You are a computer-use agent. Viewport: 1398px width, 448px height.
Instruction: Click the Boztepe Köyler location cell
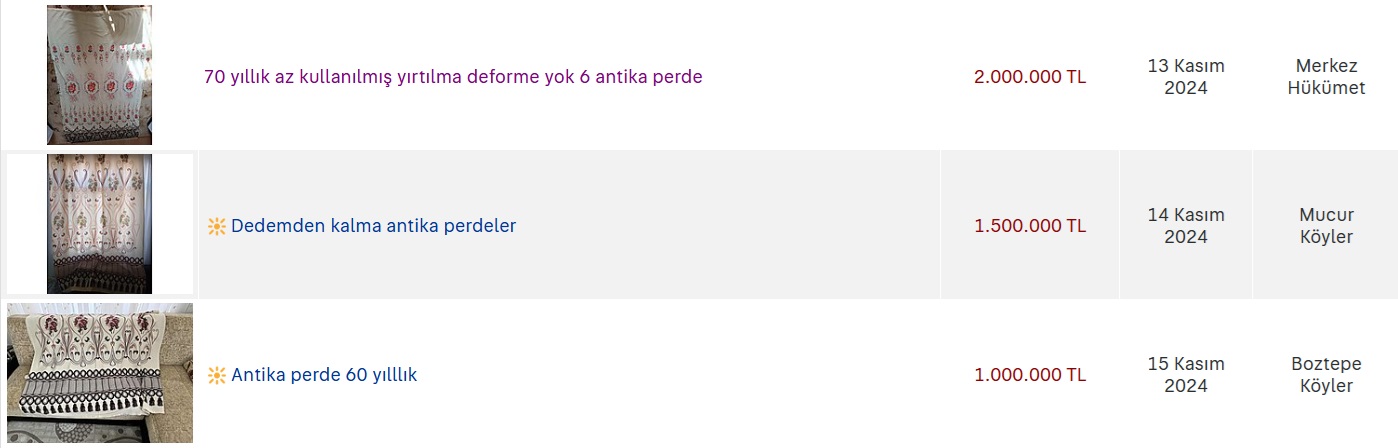(1326, 374)
